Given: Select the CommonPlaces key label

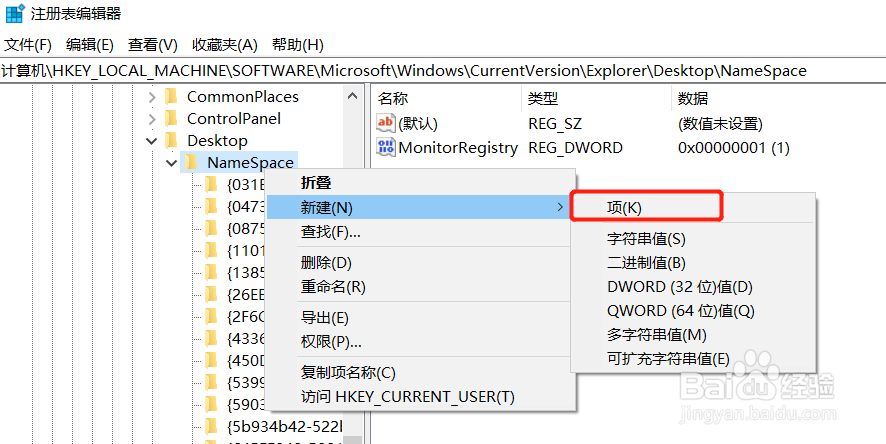Looking at the screenshot, I should tap(243, 97).
